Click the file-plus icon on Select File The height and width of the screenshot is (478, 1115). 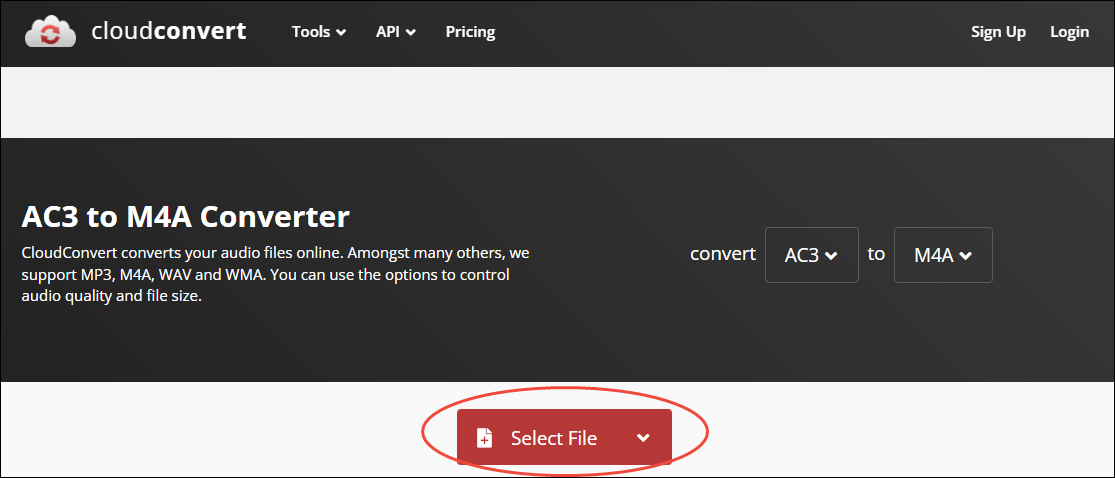click(x=484, y=437)
